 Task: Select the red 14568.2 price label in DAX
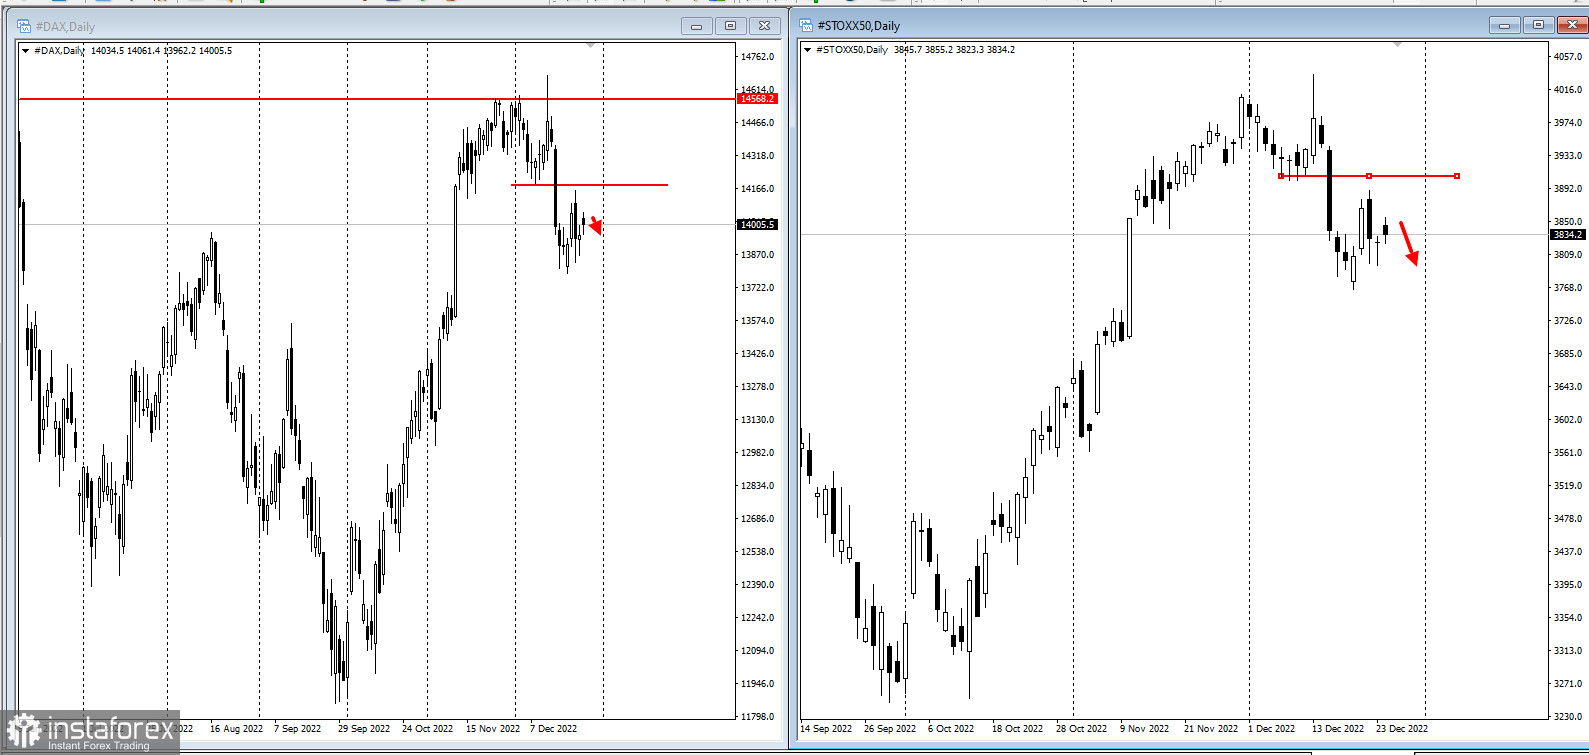coord(757,99)
